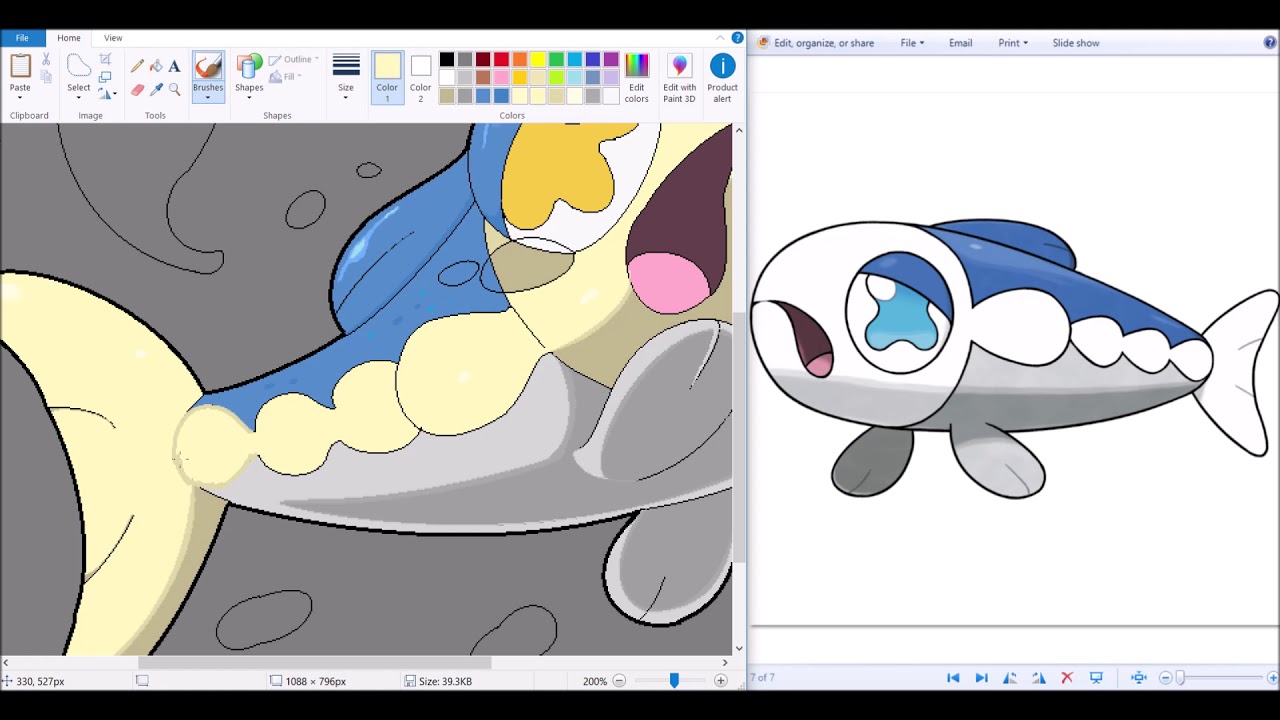Go to next image in photo viewer
This screenshot has width=1280, height=720.
point(981,678)
